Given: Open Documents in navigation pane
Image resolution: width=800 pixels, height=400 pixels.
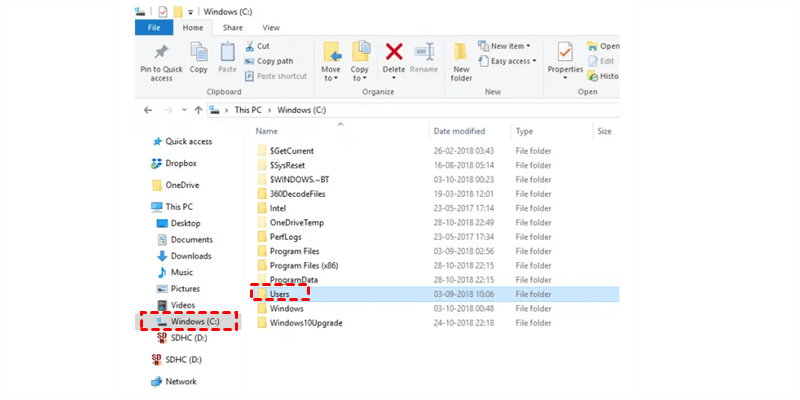Looking at the screenshot, I should tap(185, 239).
